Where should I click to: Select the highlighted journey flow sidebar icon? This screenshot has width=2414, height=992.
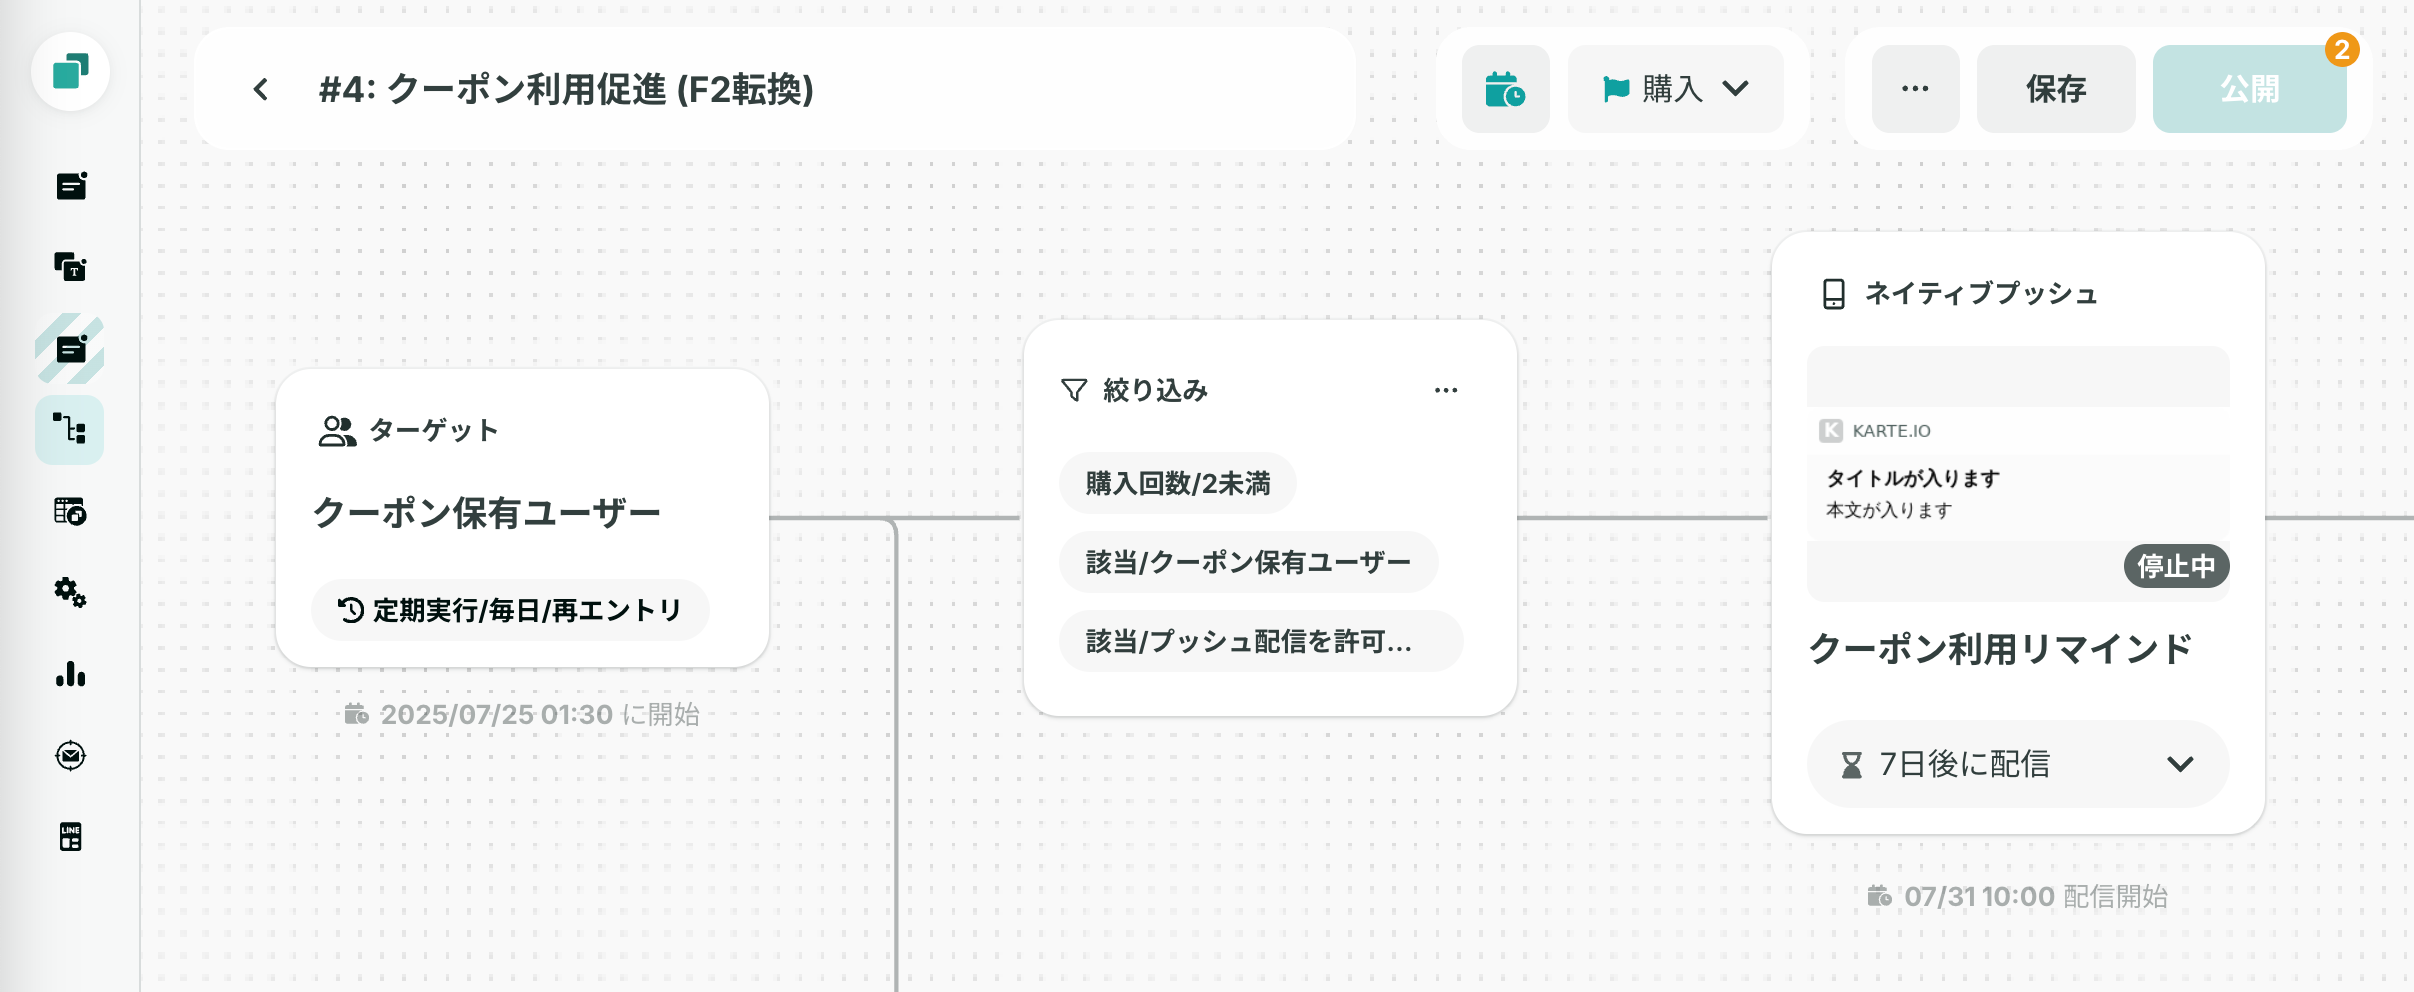pyautogui.click(x=70, y=430)
